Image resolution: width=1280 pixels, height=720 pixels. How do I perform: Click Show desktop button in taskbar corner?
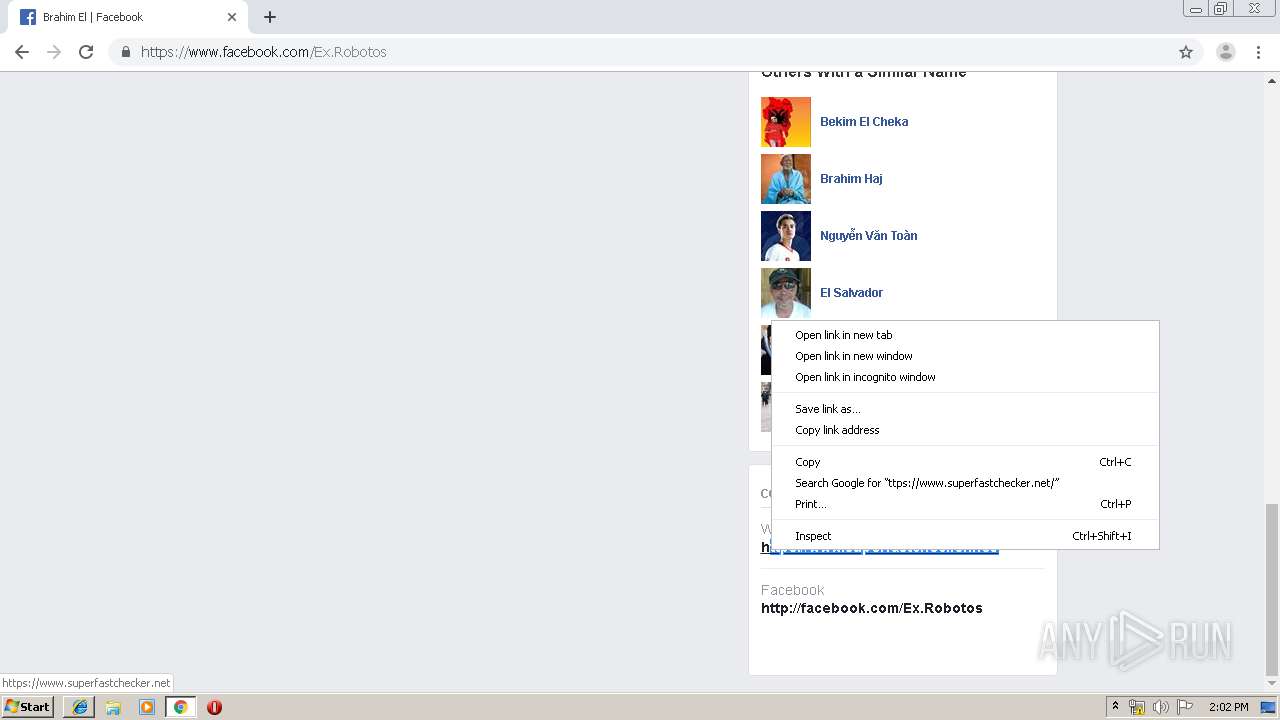[1268, 707]
